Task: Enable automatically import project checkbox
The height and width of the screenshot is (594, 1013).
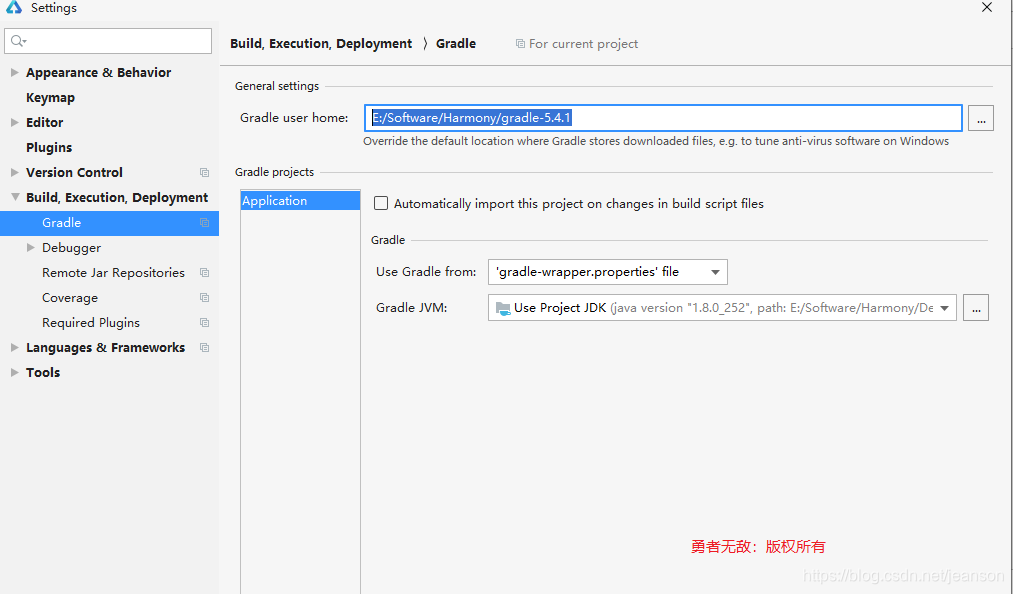Action: coord(381,204)
